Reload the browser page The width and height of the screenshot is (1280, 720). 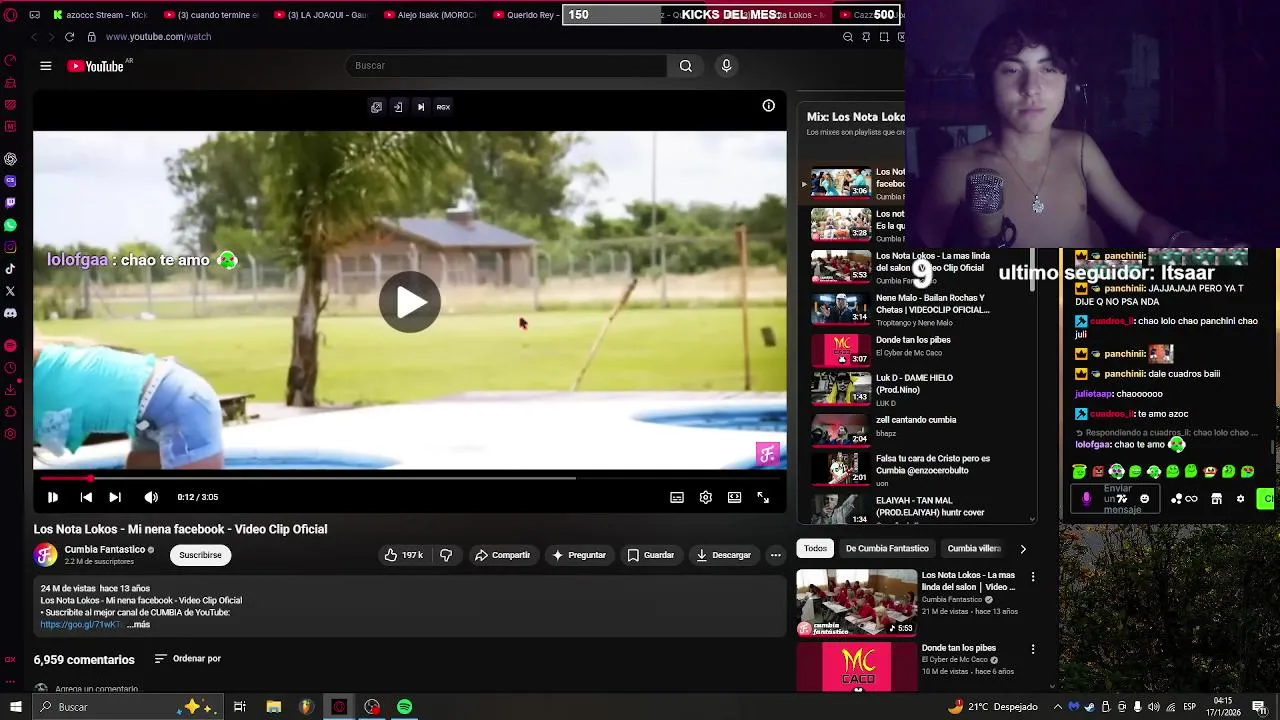[x=69, y=37]
